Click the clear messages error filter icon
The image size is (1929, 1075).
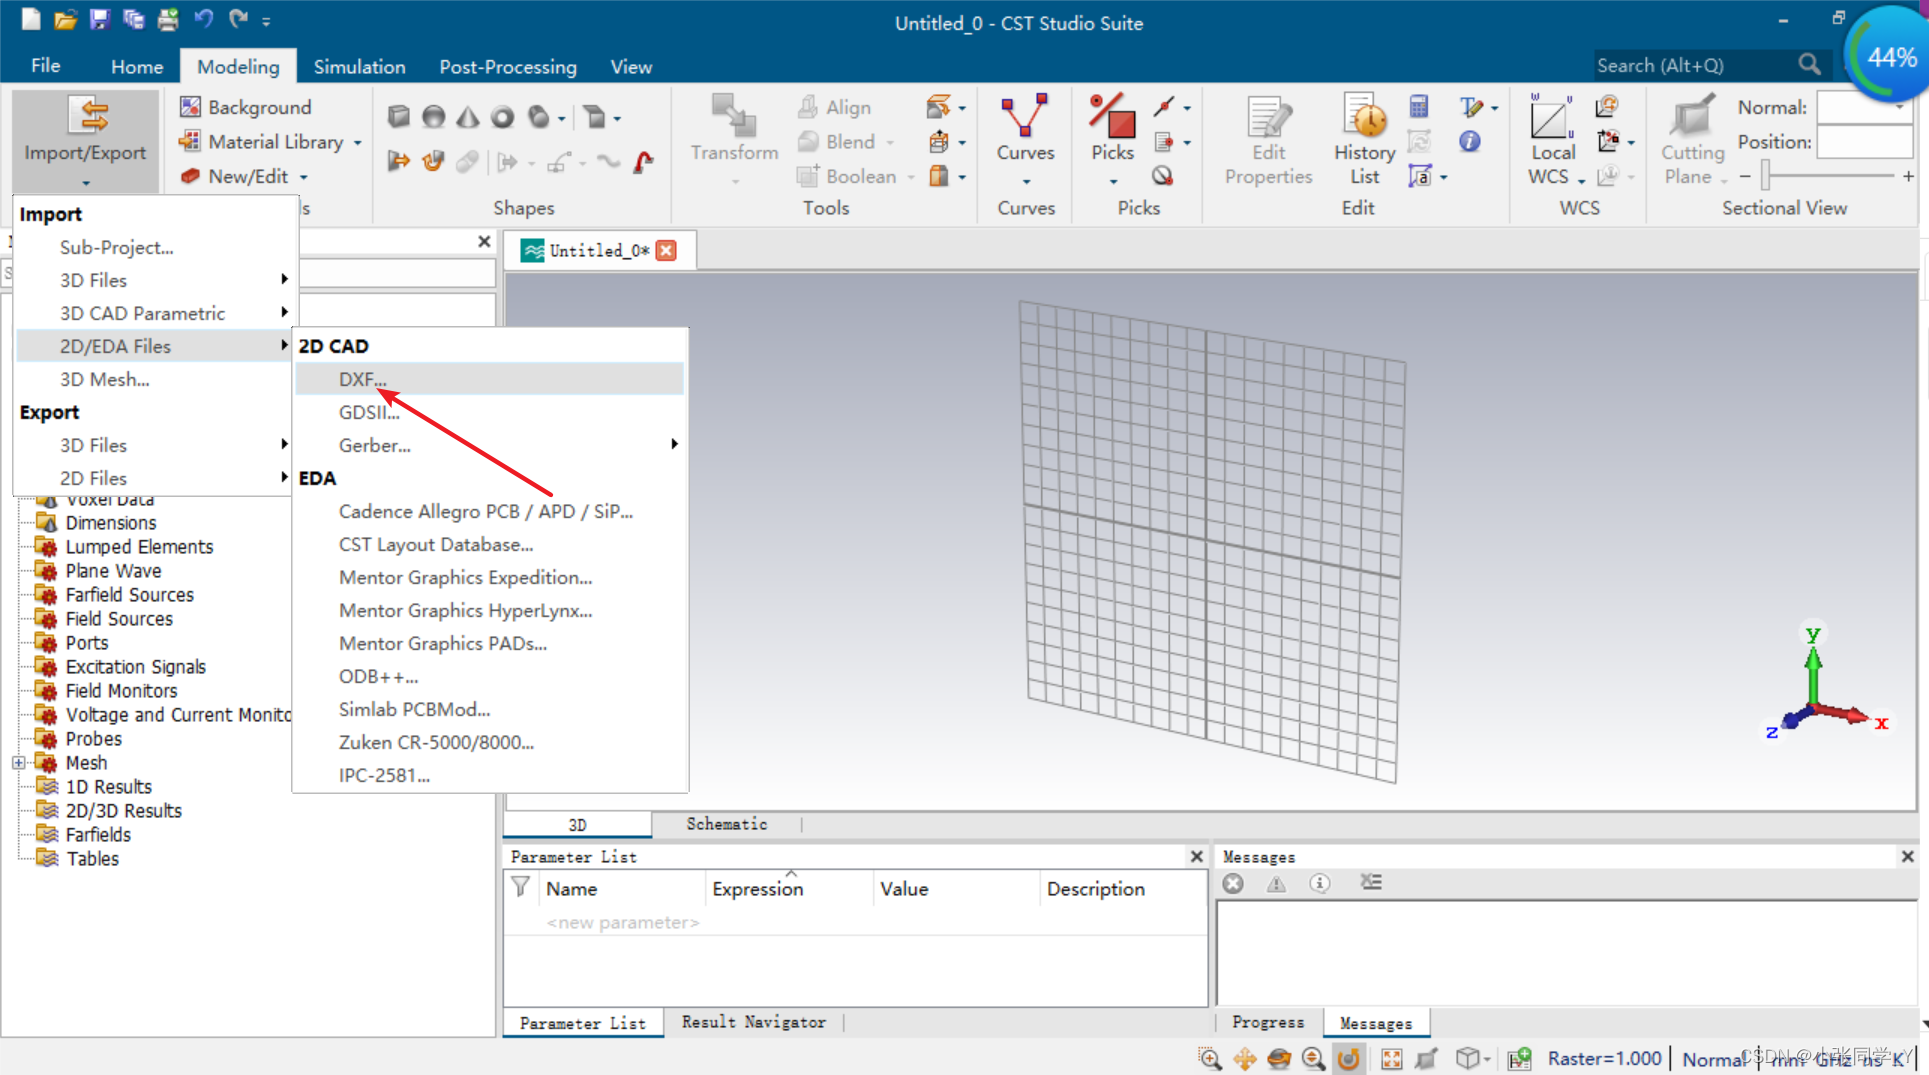point(1233,883)
